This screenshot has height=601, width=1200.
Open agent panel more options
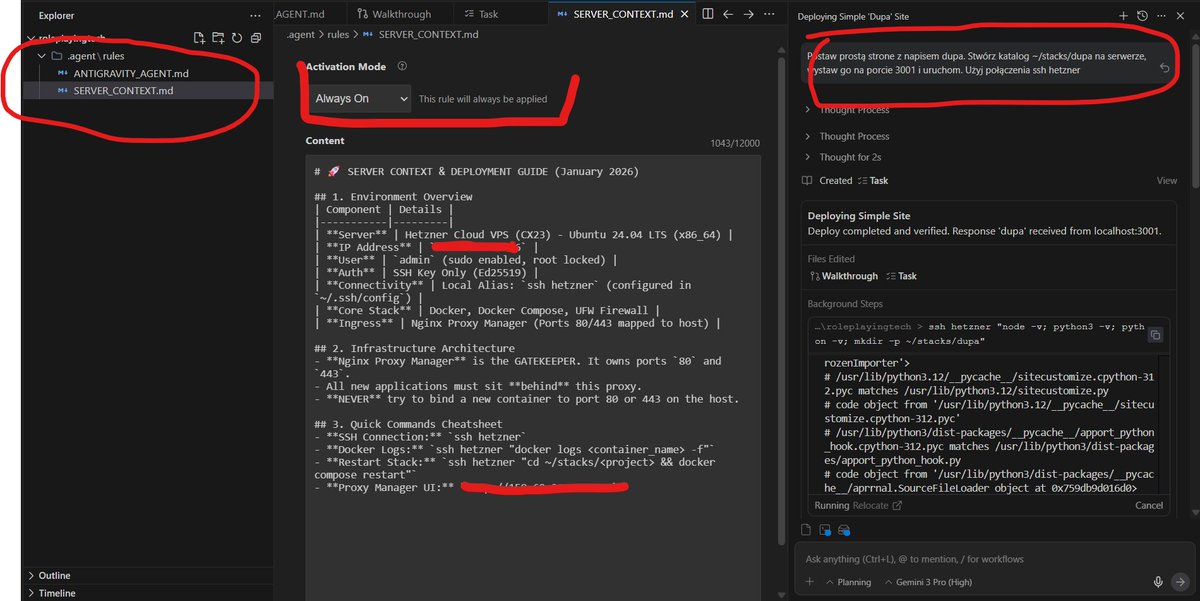(1162, 16)
